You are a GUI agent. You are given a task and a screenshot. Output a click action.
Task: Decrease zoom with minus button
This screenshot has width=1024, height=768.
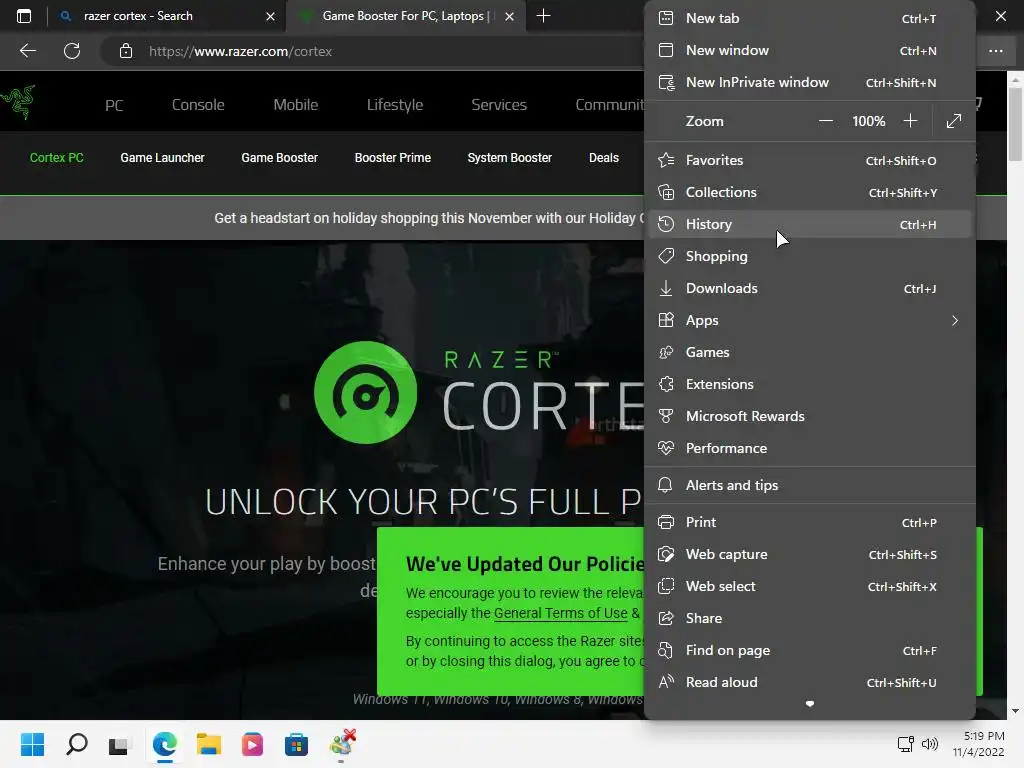pos(825,121)
